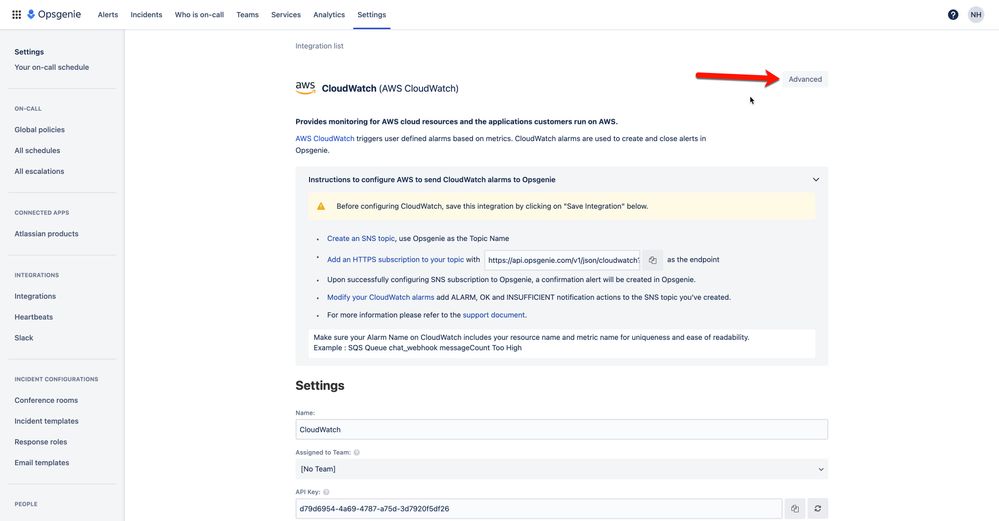Screen dimensions: 999x521
Task: Click the AWS logo icon
Action: coord(305,88)
